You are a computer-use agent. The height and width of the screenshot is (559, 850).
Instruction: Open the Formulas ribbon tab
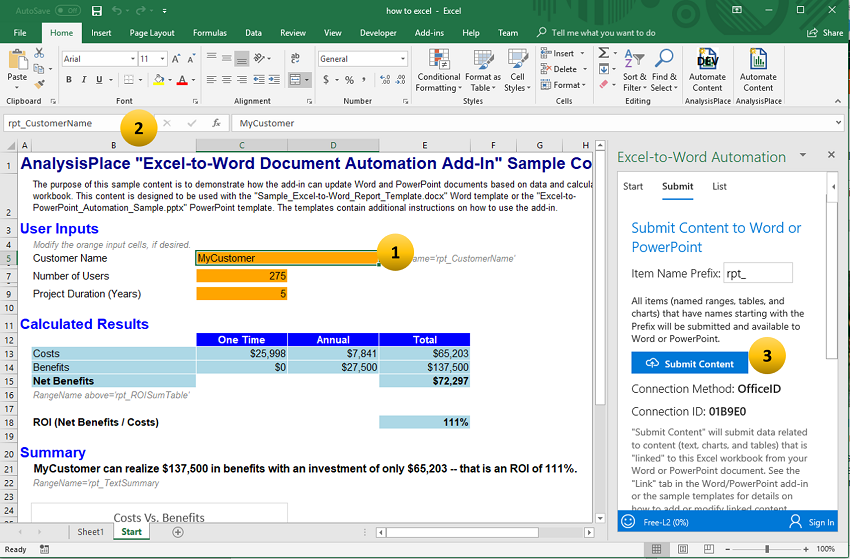[x=209, y=33]
